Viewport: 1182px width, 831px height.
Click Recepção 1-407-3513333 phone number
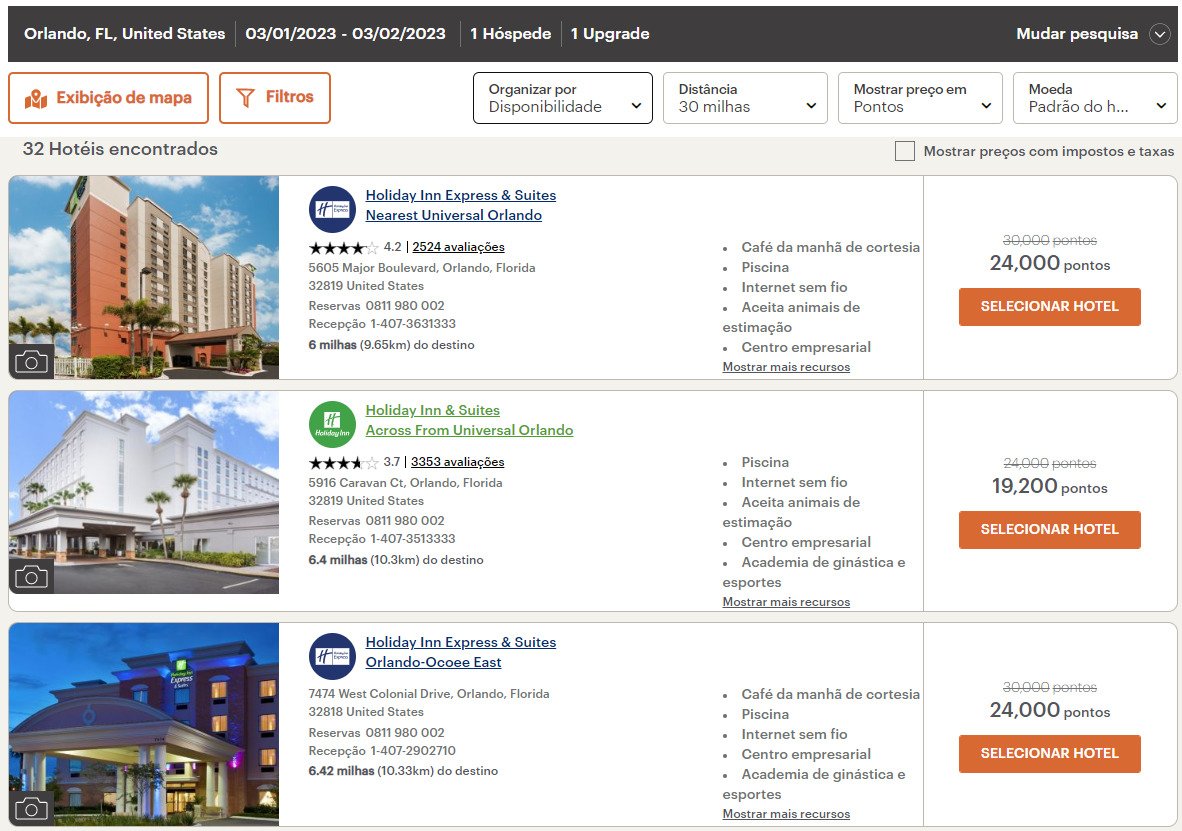click(381, 539)
